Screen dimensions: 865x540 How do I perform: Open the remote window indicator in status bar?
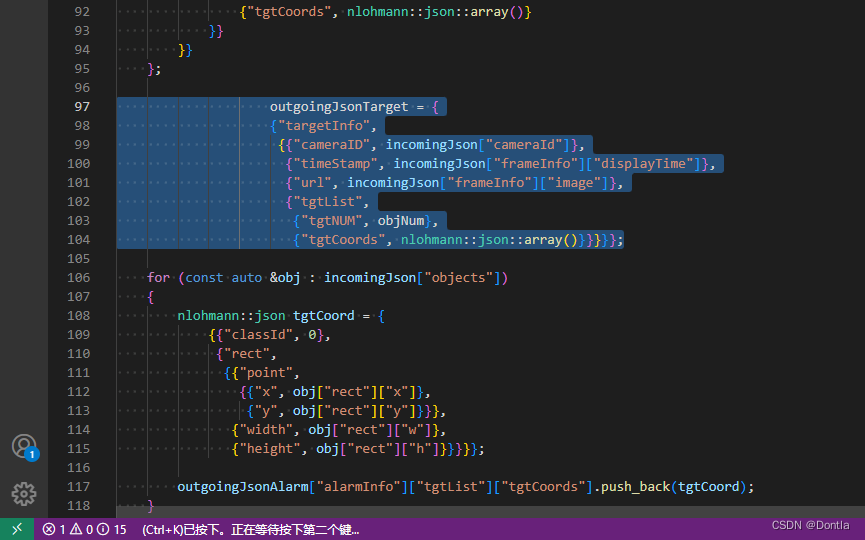pos(17,530)
